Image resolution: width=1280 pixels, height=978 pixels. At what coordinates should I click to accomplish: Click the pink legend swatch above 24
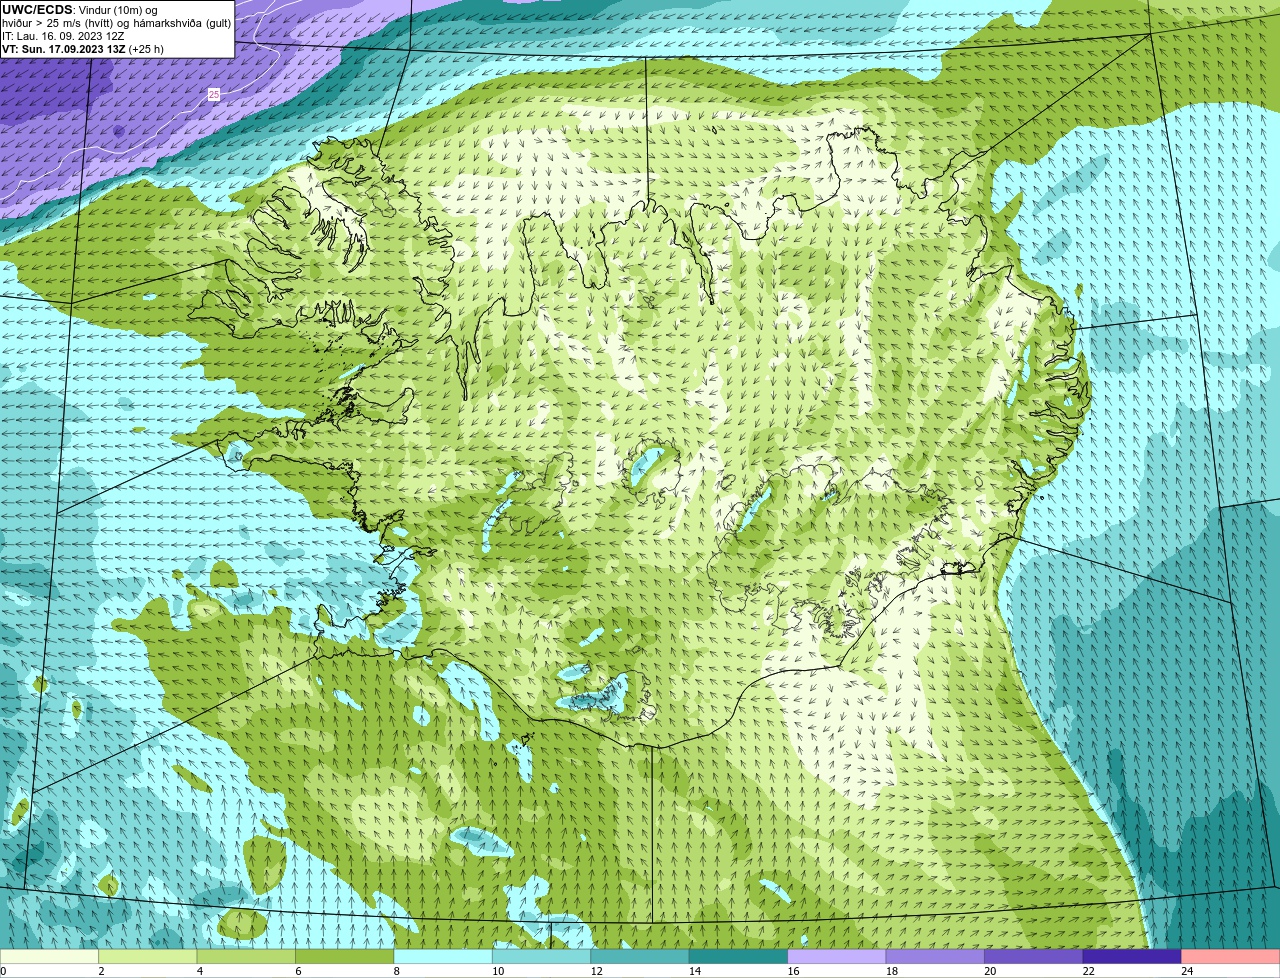point(1230,957)
